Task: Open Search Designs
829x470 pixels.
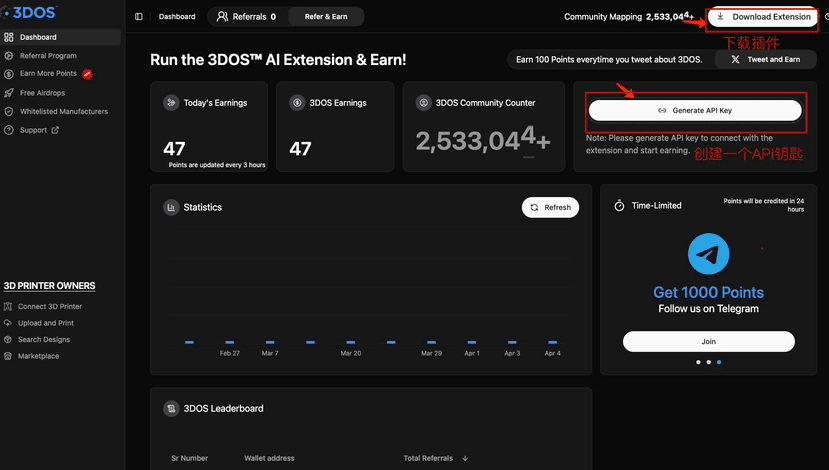Action: pyautogui.click(x=44, y=339)
